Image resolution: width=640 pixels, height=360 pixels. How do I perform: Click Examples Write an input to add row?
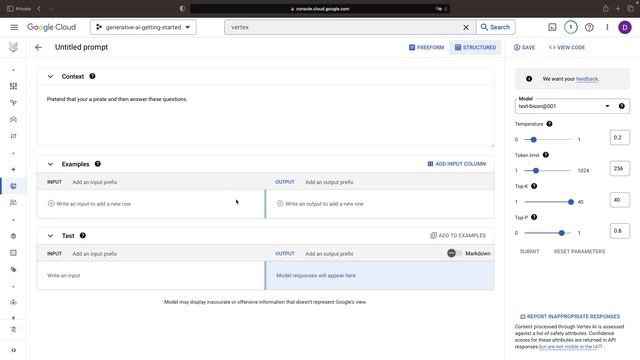(151, 204)
